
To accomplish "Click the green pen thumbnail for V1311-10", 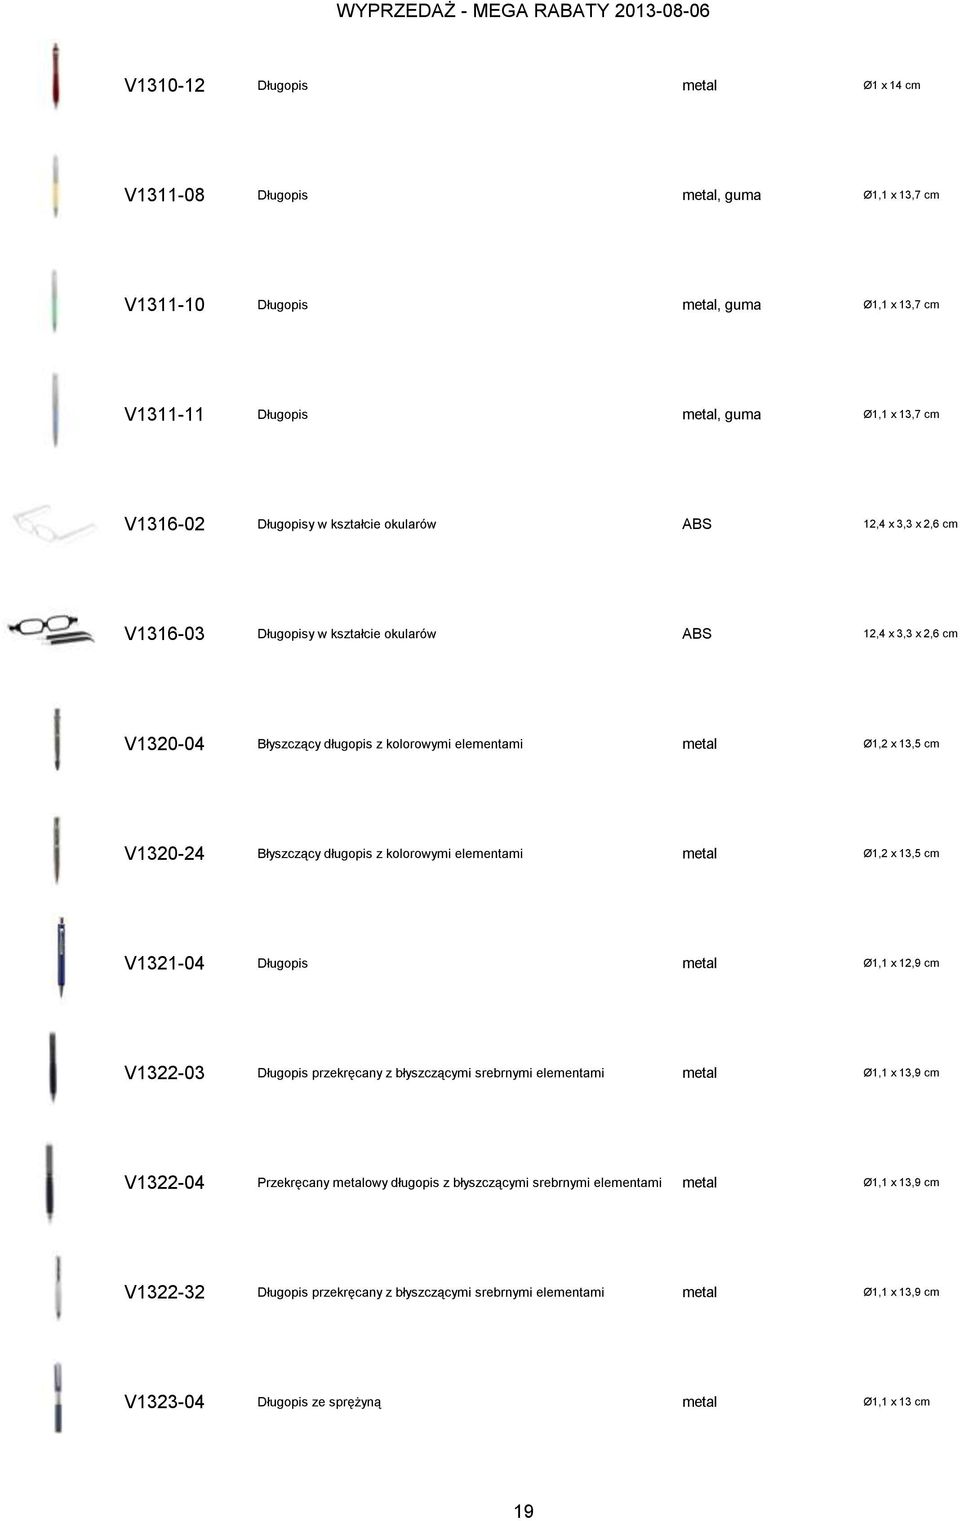I will coord(55,300).
